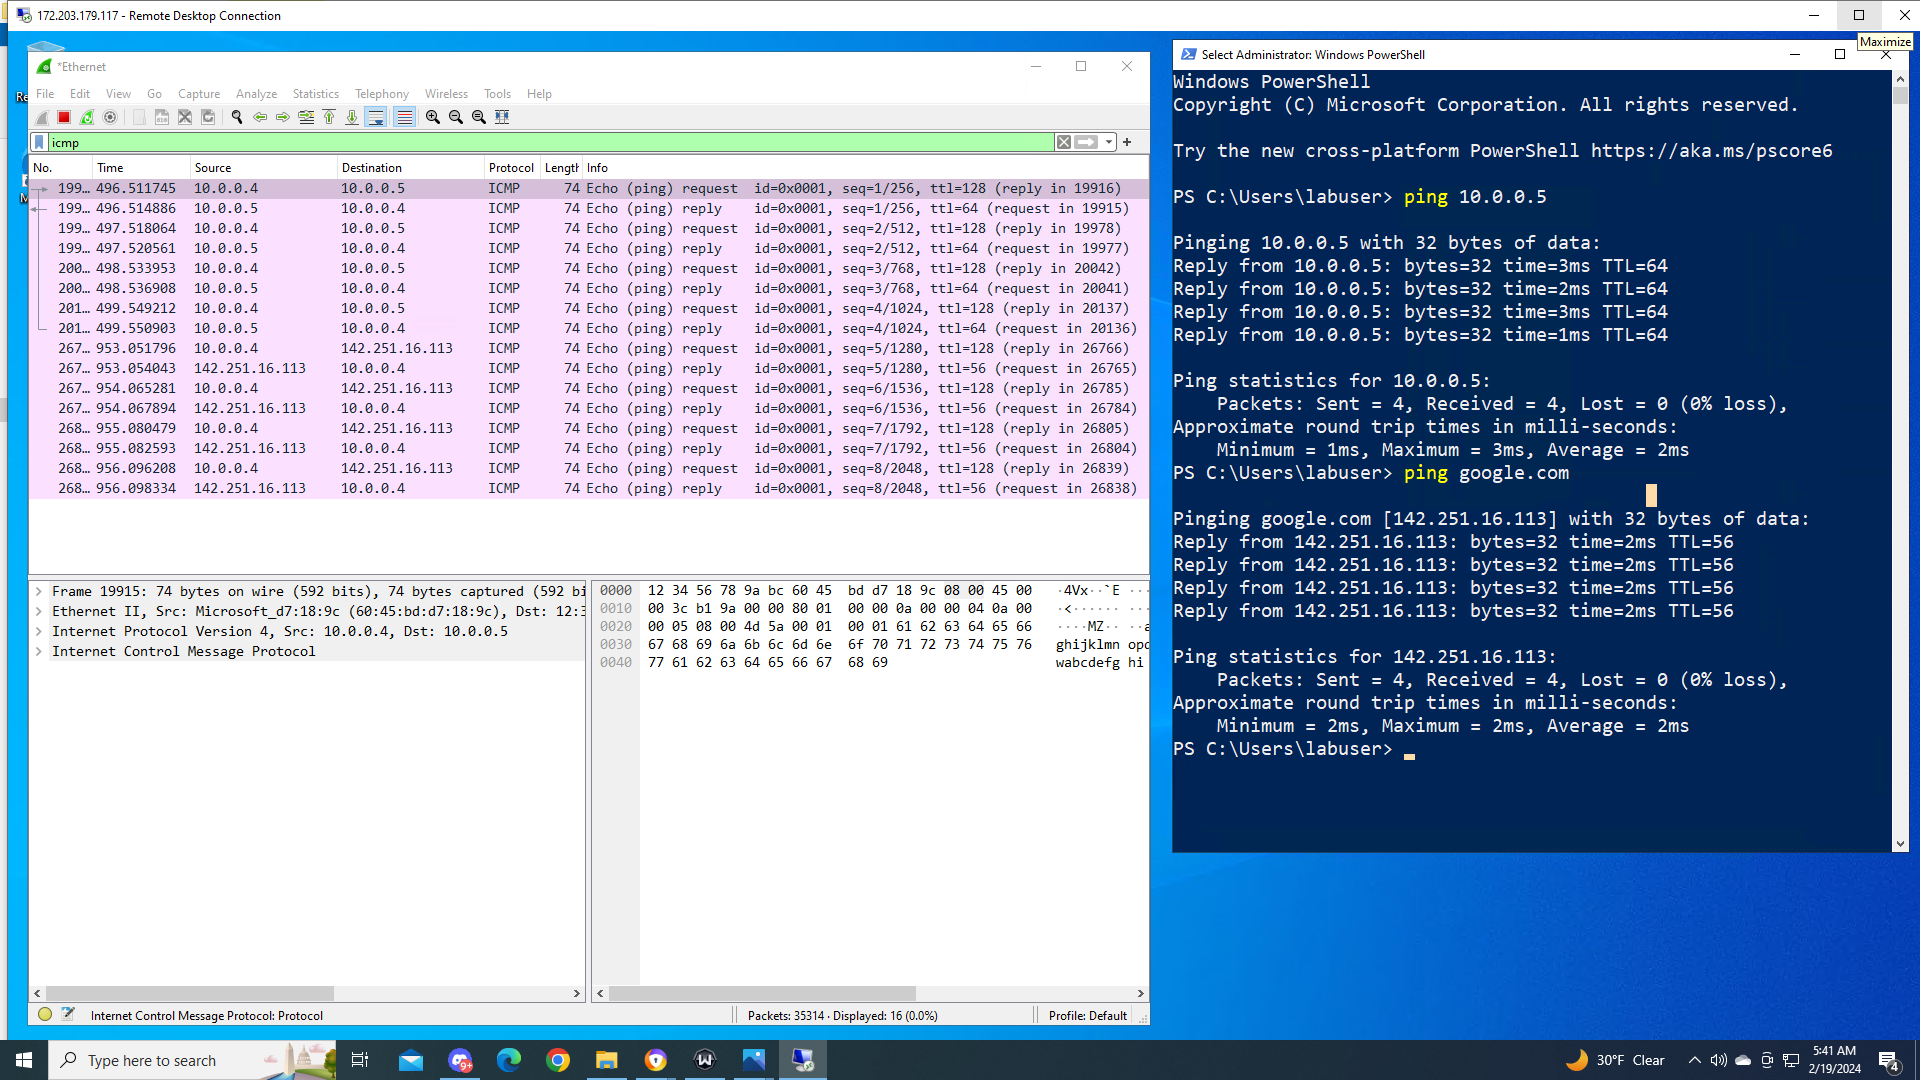
Task: Toggle auto-scroll during live capture
Action: (376, 117)
